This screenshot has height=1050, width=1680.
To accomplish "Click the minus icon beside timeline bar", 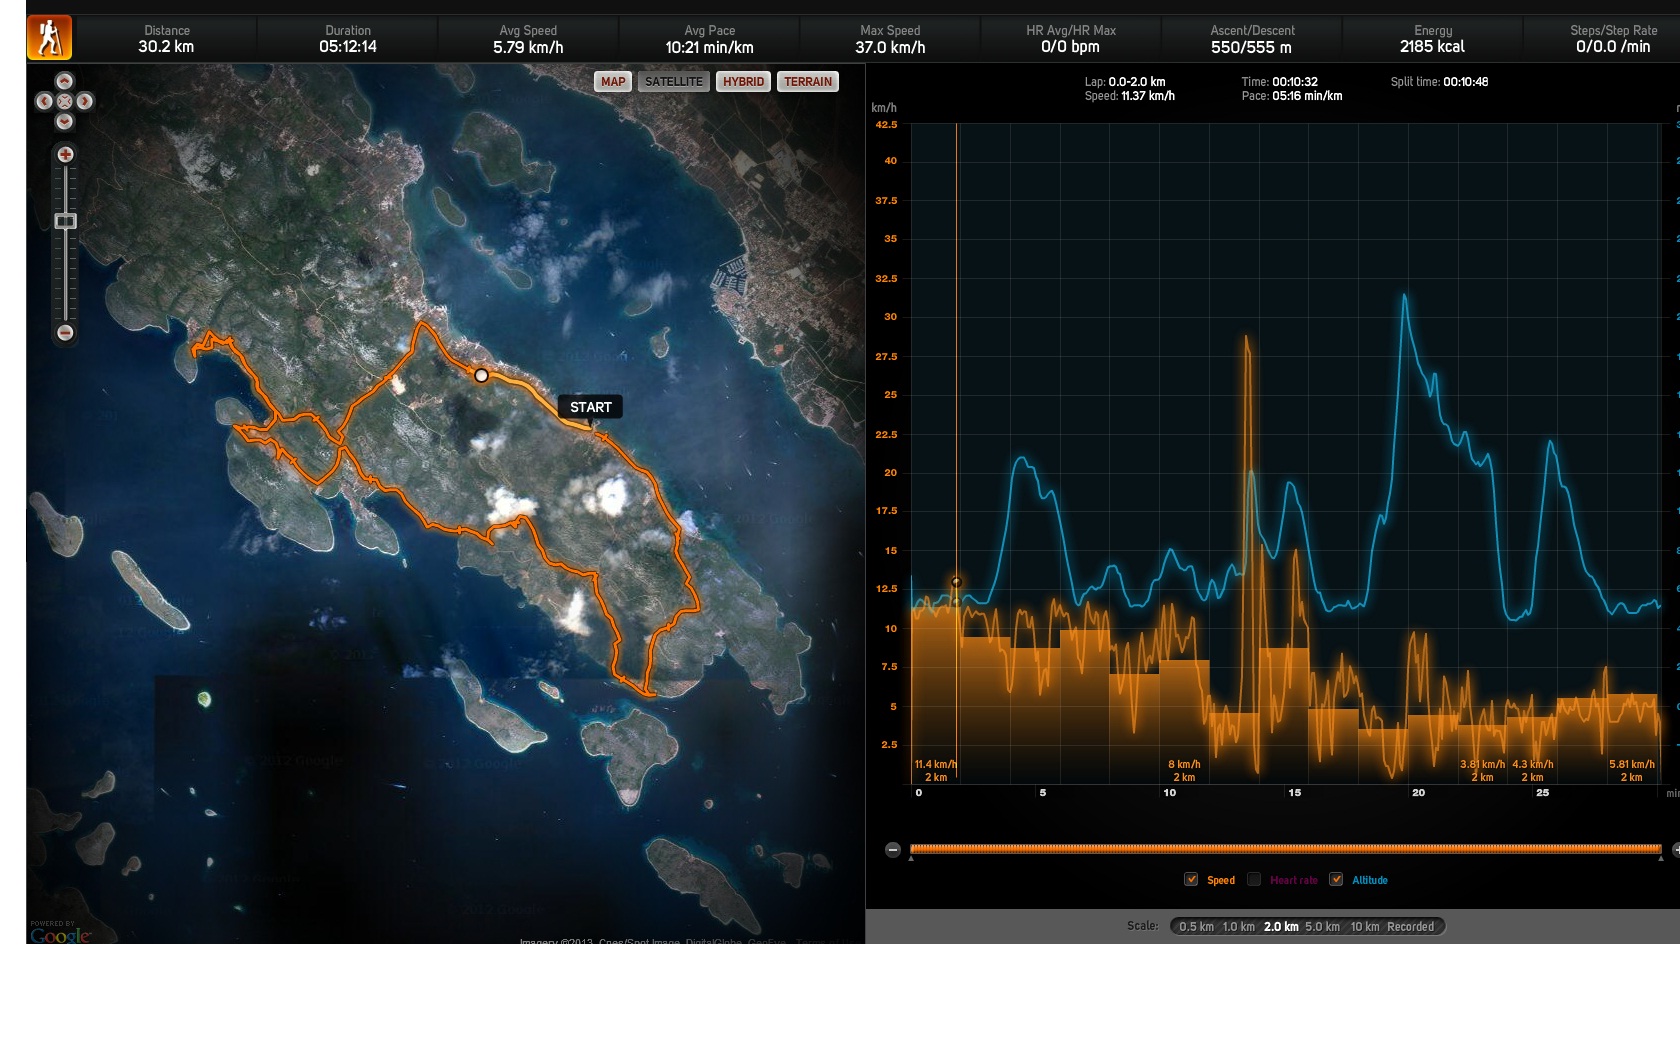I will (893, 850).
